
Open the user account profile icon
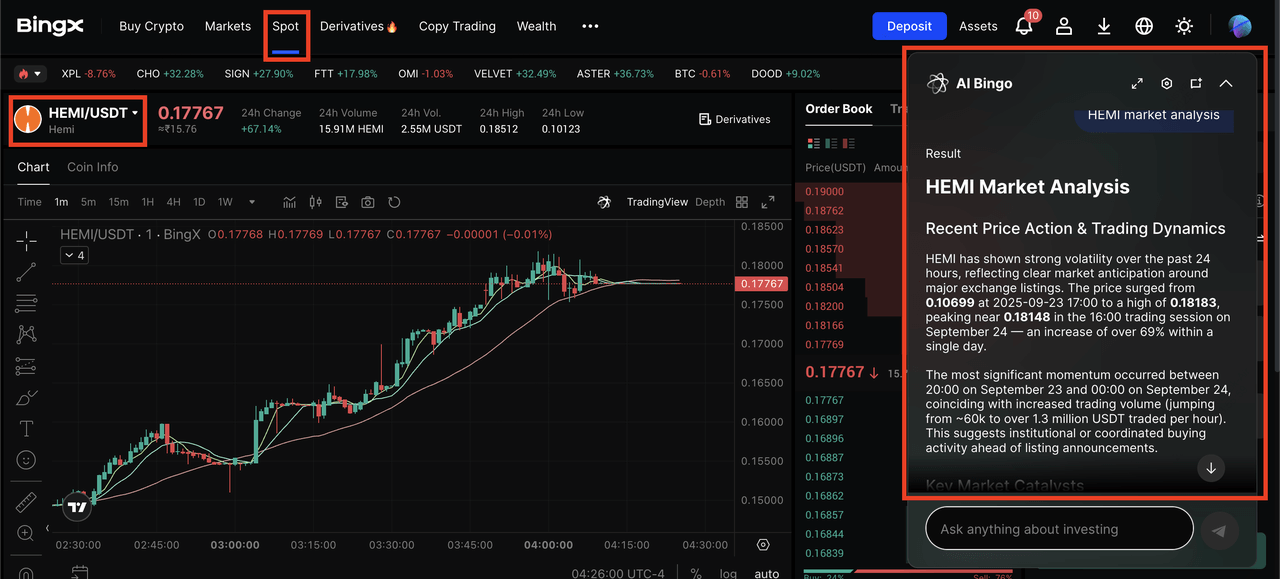tap(1064, 26)
